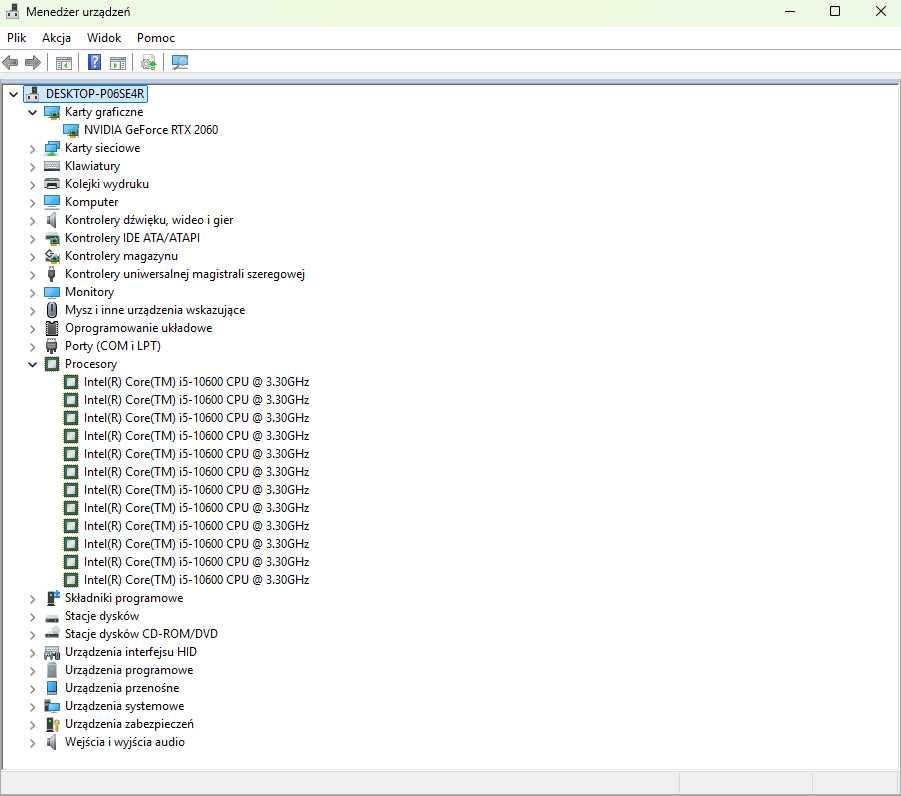The height and width of the screenshot is (796, 901).
Task: Toggle the console tree pane toolbar icon
Action: [63, 62]
